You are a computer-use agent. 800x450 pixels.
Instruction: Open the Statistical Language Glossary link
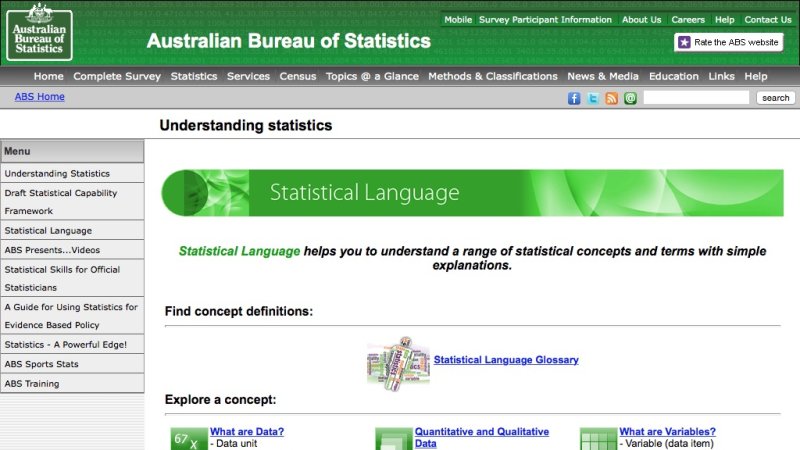coord(506,360)
